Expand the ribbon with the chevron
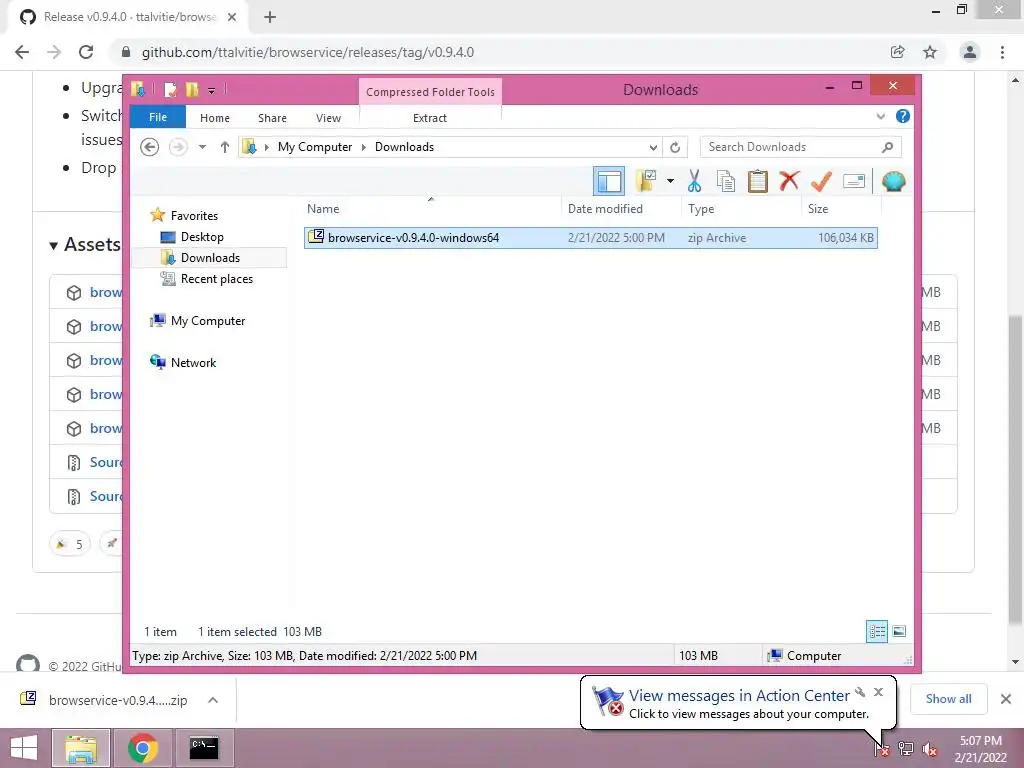The width and height of the screenshot is (1024, 768). click(880, 116)
